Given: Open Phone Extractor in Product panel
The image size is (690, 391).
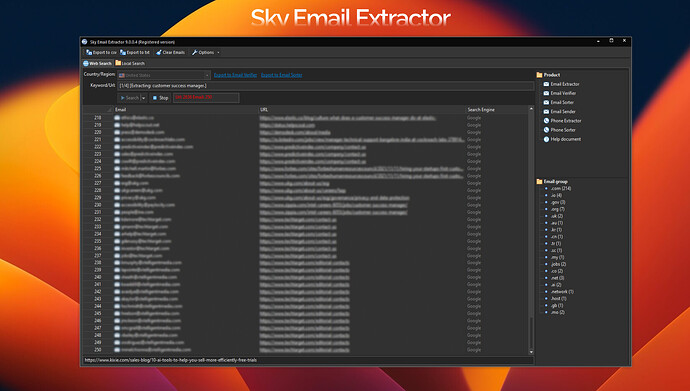Looking at the screenshot, I should [x=562, y=121].
